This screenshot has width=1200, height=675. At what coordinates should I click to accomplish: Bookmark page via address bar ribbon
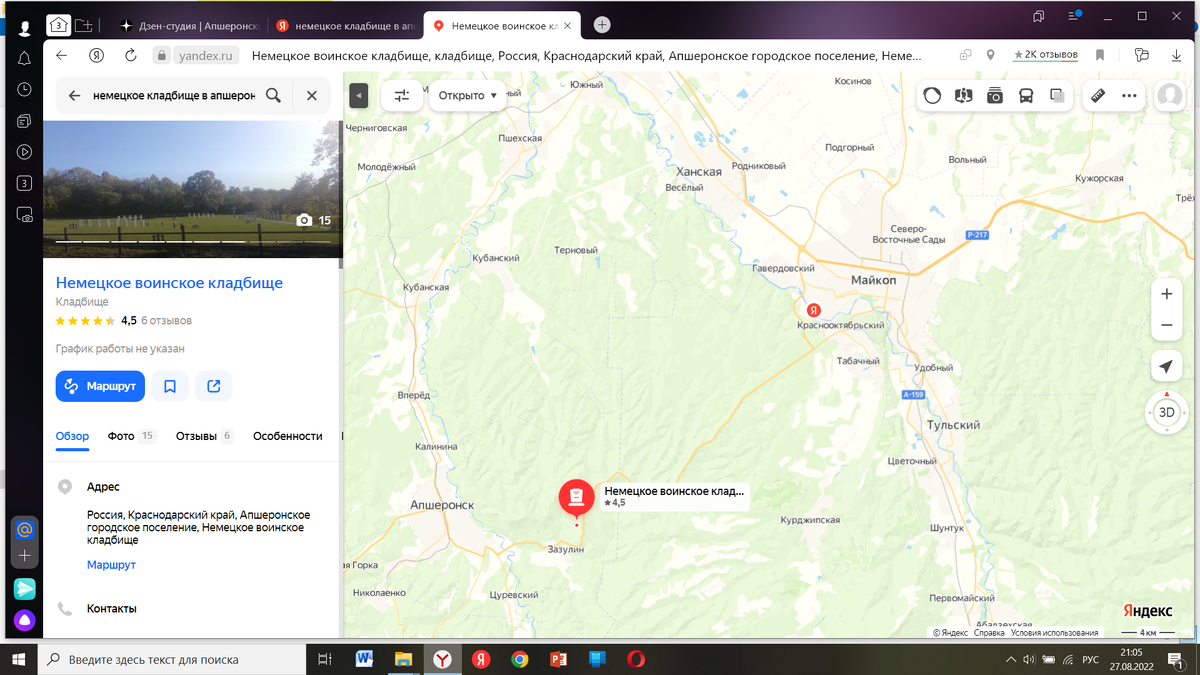tap(1100, 56)
